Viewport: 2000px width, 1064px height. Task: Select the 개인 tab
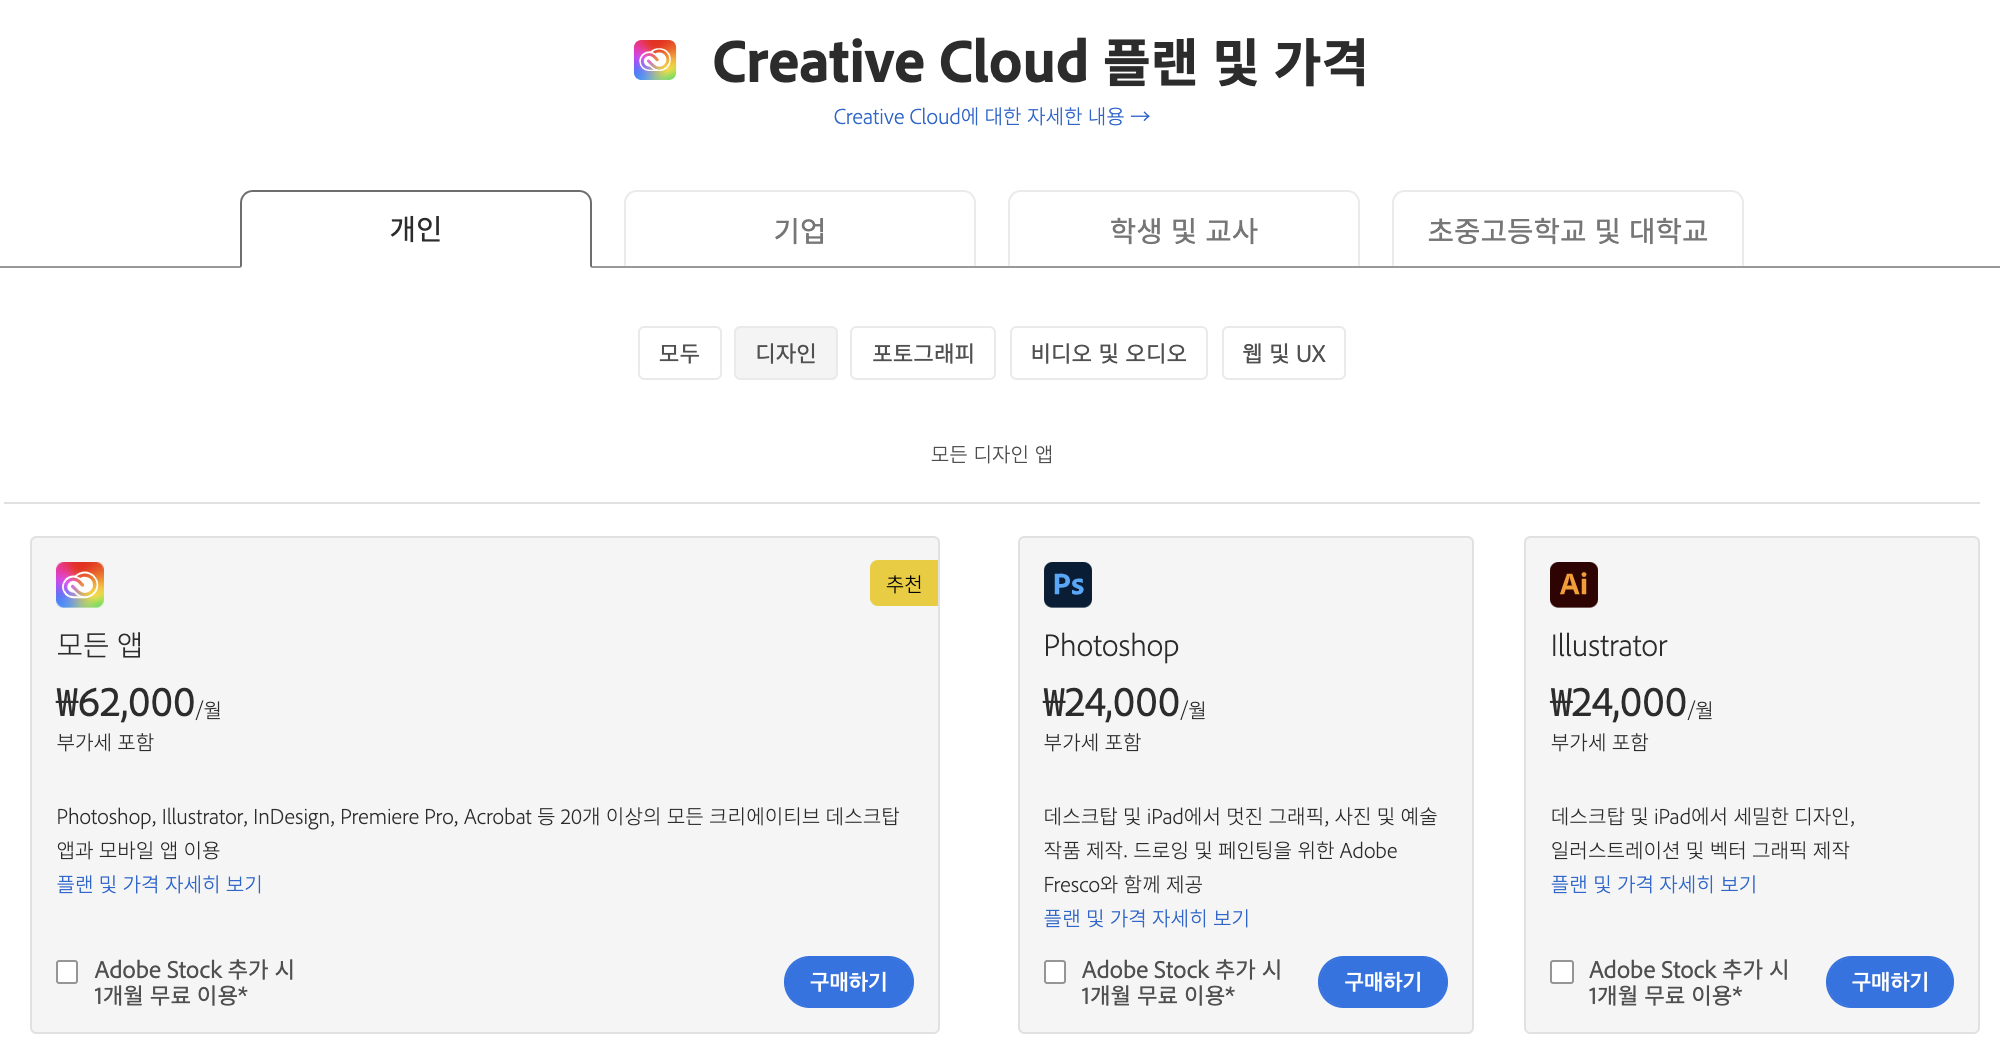[416, 229]
